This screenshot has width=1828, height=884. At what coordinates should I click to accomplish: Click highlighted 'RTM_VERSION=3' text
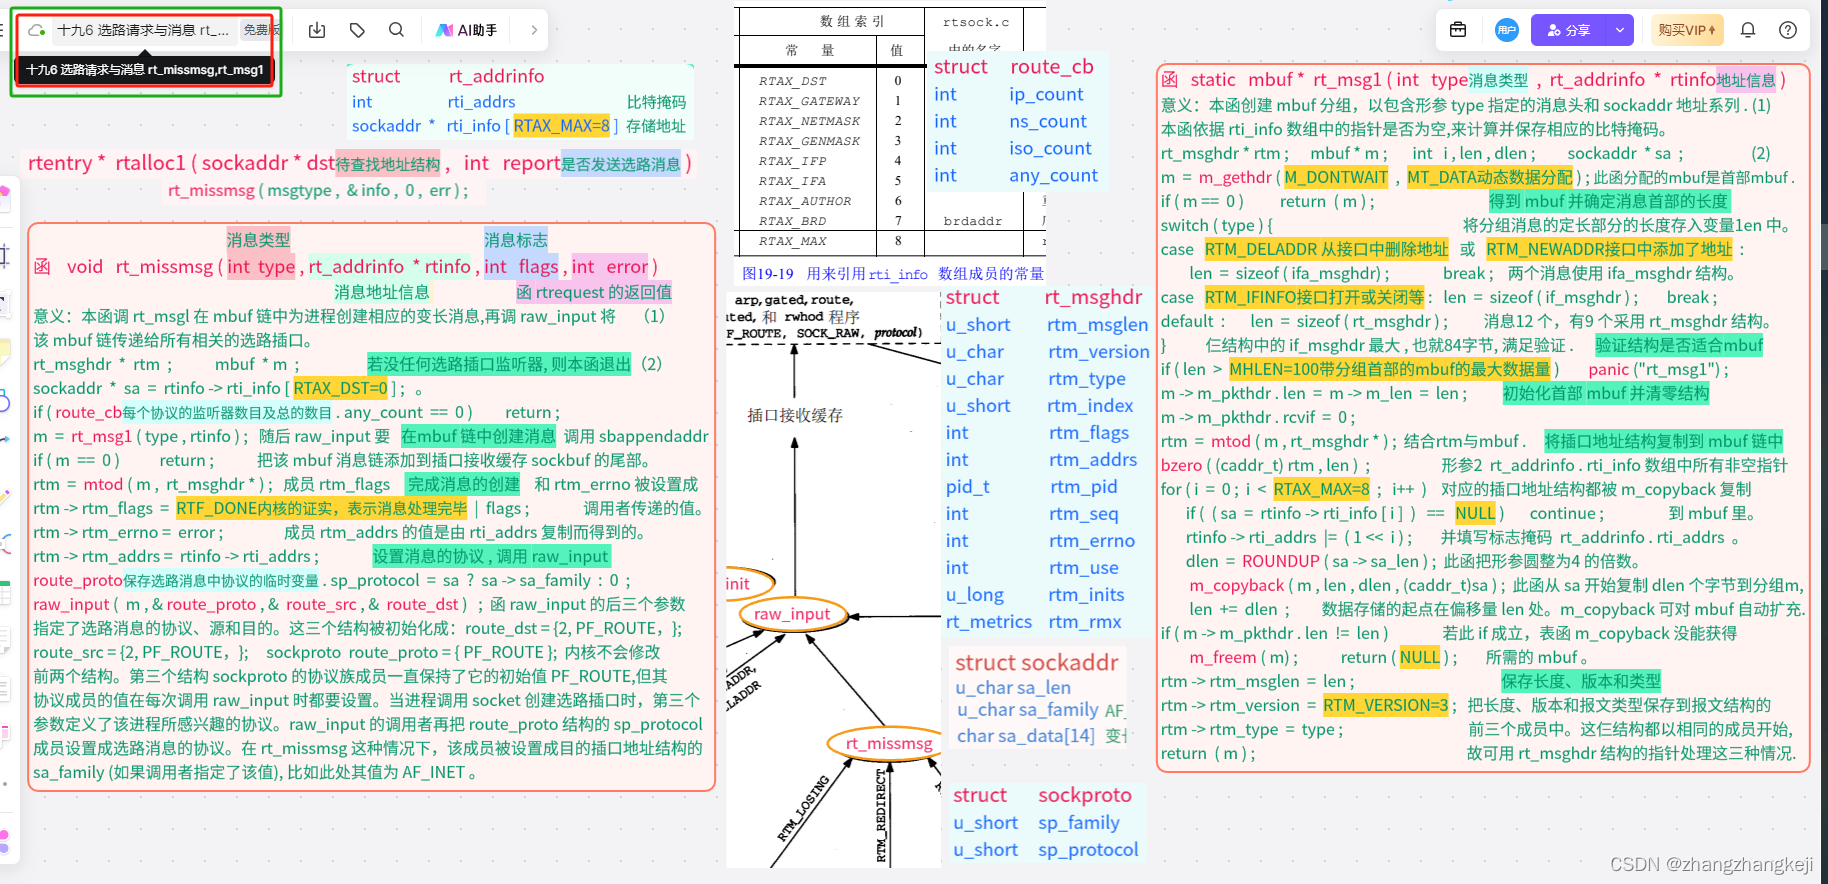pyautogui.click(x=1385, y=705)
